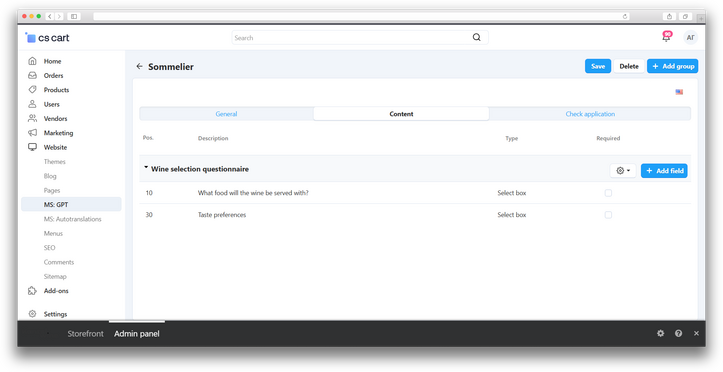The height and width of the screenshot is (372, 723).
Task: Click the Website monitor icon in the sidebar
Action: 32,147
